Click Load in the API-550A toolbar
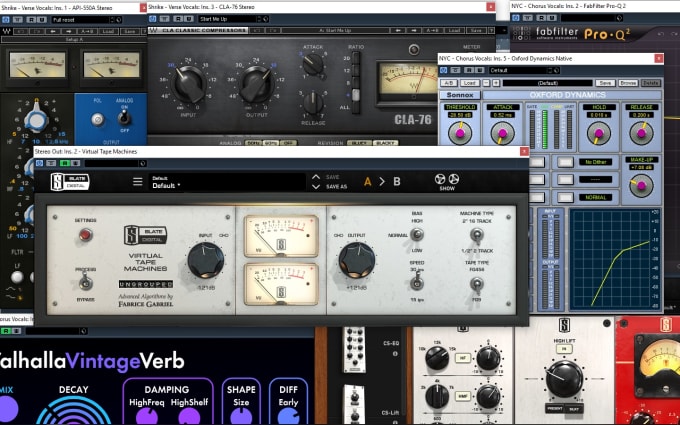Image resolution: width=680 pixels, height=425 pixels. point(108,31)
